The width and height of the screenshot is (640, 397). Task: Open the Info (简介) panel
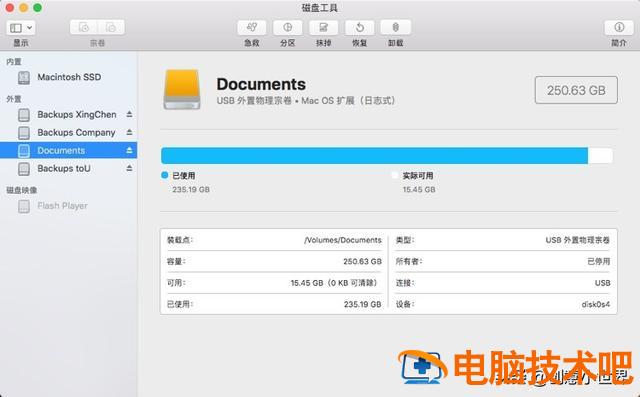[x=619, y=27]
